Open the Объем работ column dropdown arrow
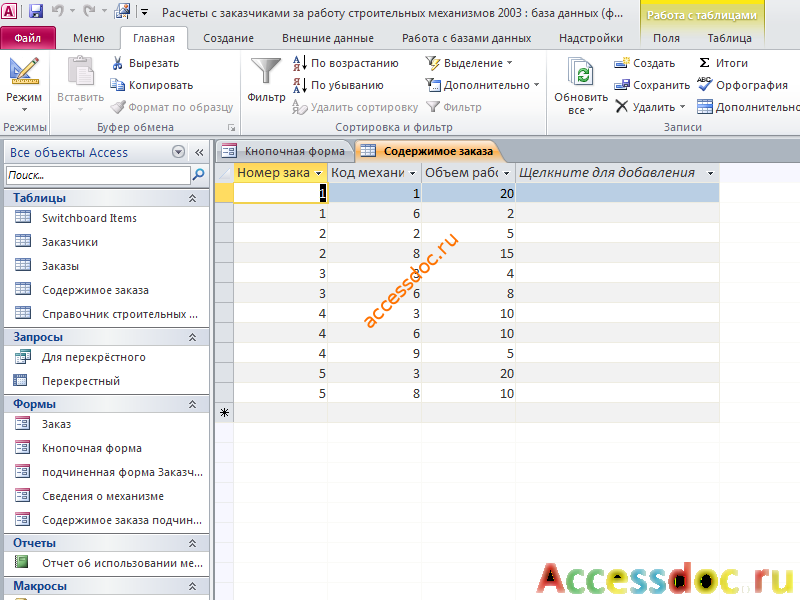 click(507, 173)
